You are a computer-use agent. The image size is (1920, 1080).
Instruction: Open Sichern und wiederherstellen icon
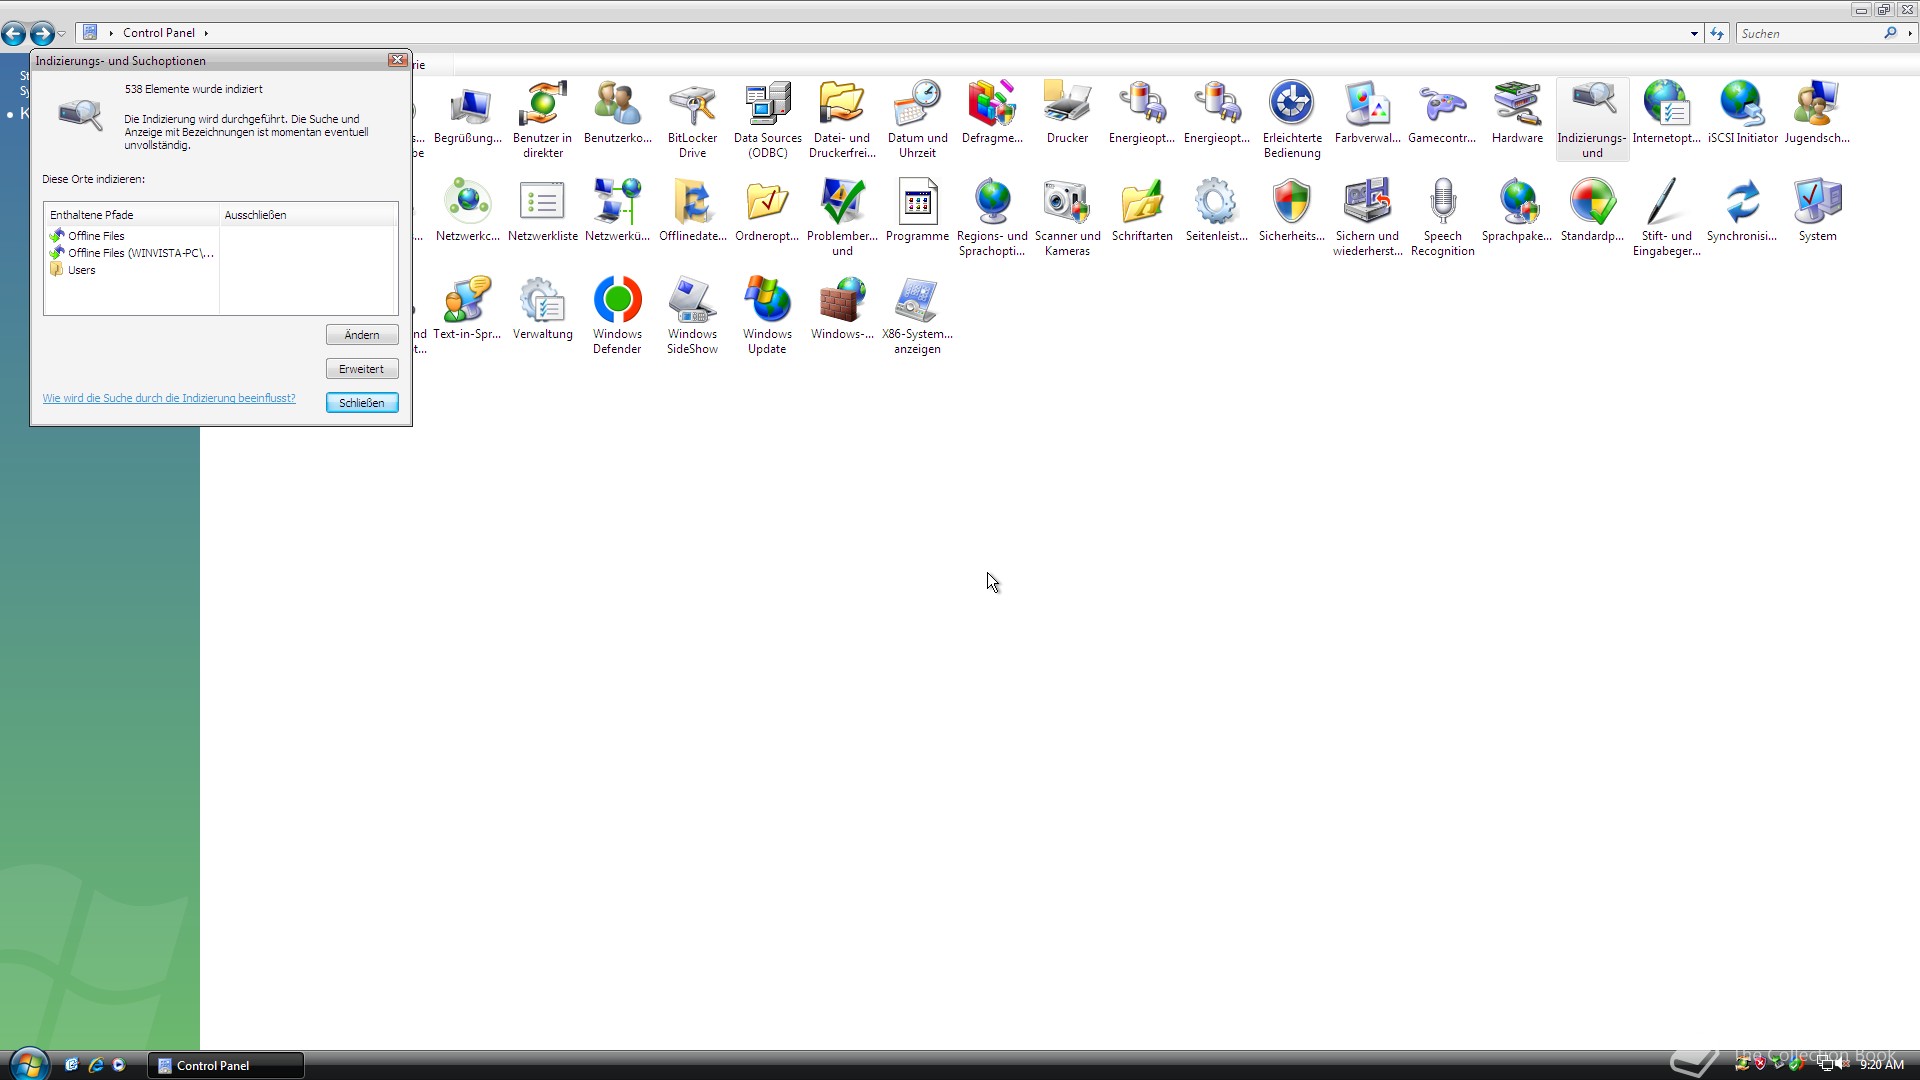coord(1367,218)
